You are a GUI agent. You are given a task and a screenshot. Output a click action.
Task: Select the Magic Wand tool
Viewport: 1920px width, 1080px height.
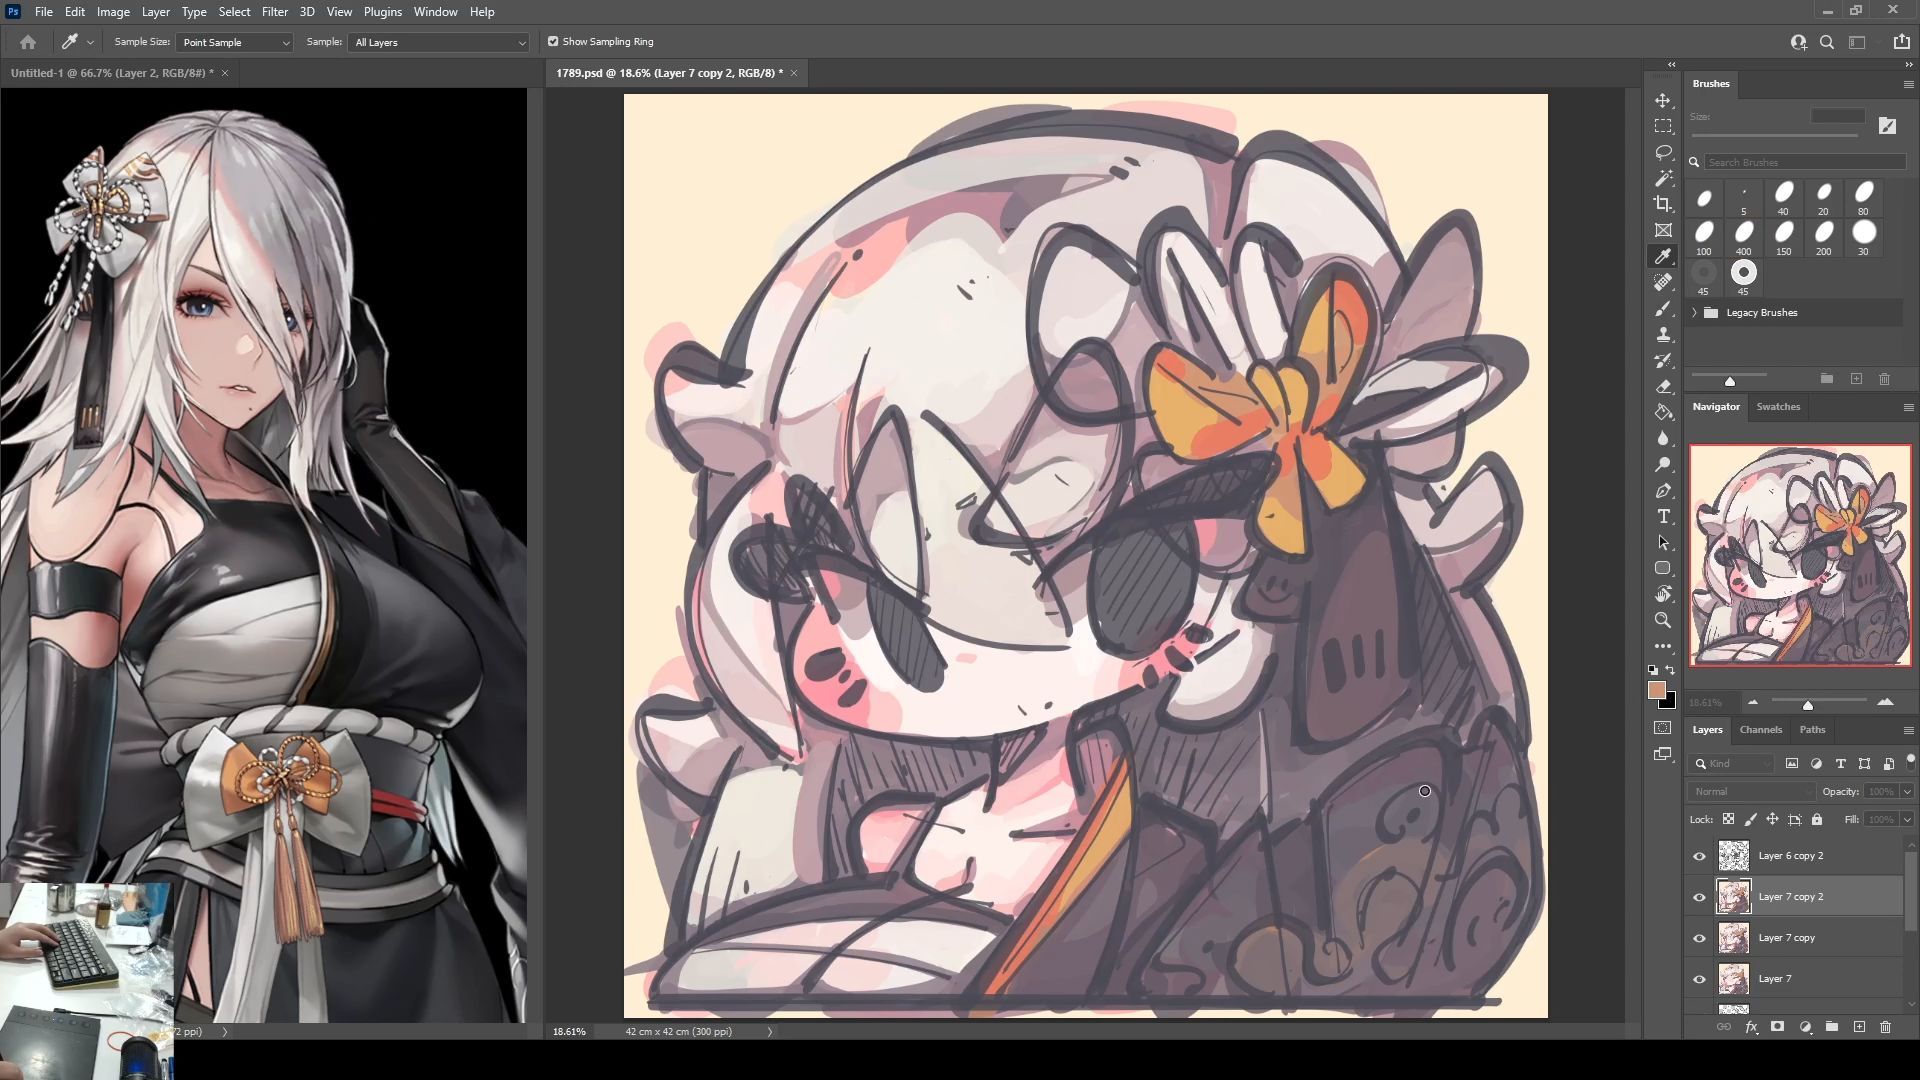point(1663,178)
